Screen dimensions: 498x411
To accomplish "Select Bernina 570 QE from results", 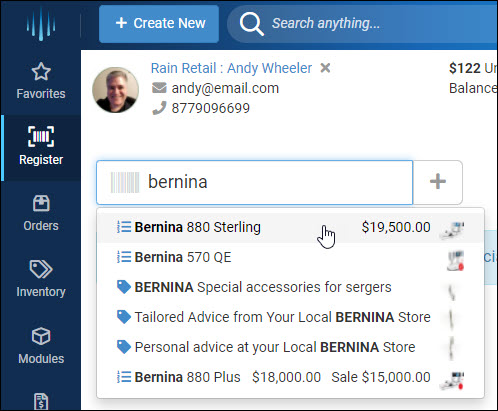I will point(290,257).
